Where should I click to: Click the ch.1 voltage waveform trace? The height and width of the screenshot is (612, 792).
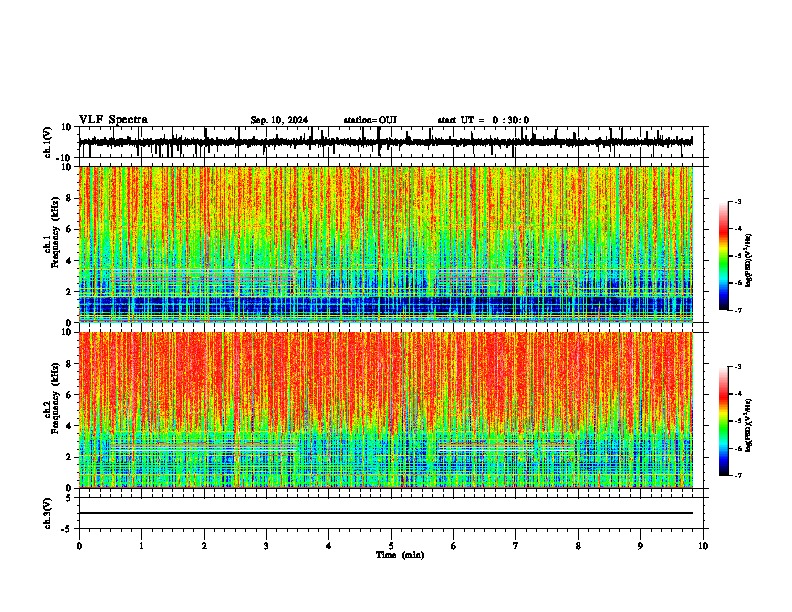pyautogui.click(x=385, y=142)
